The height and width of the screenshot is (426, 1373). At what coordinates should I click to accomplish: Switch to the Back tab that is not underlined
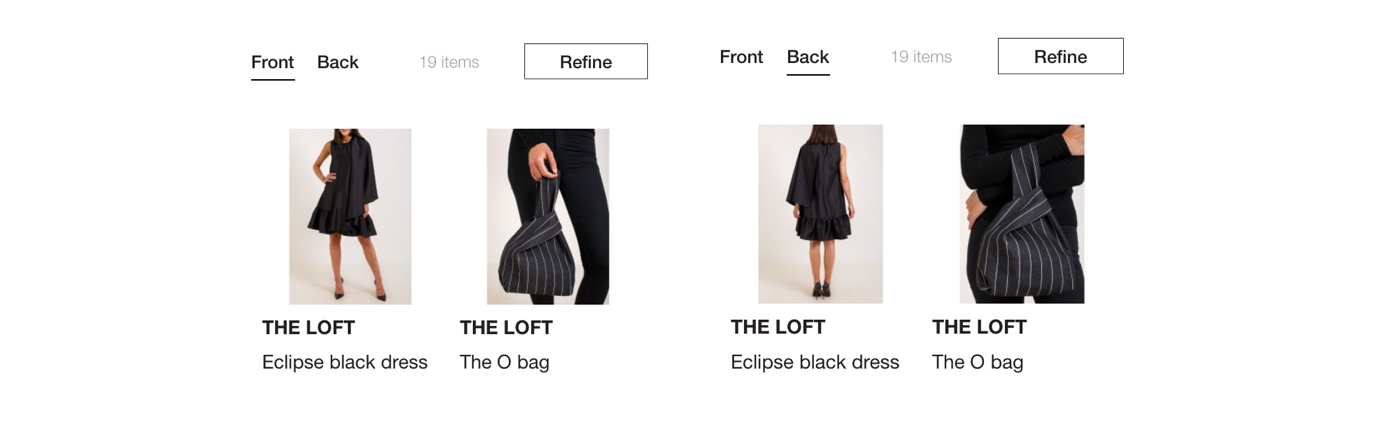pyautogui.click(x=337, y=62)
